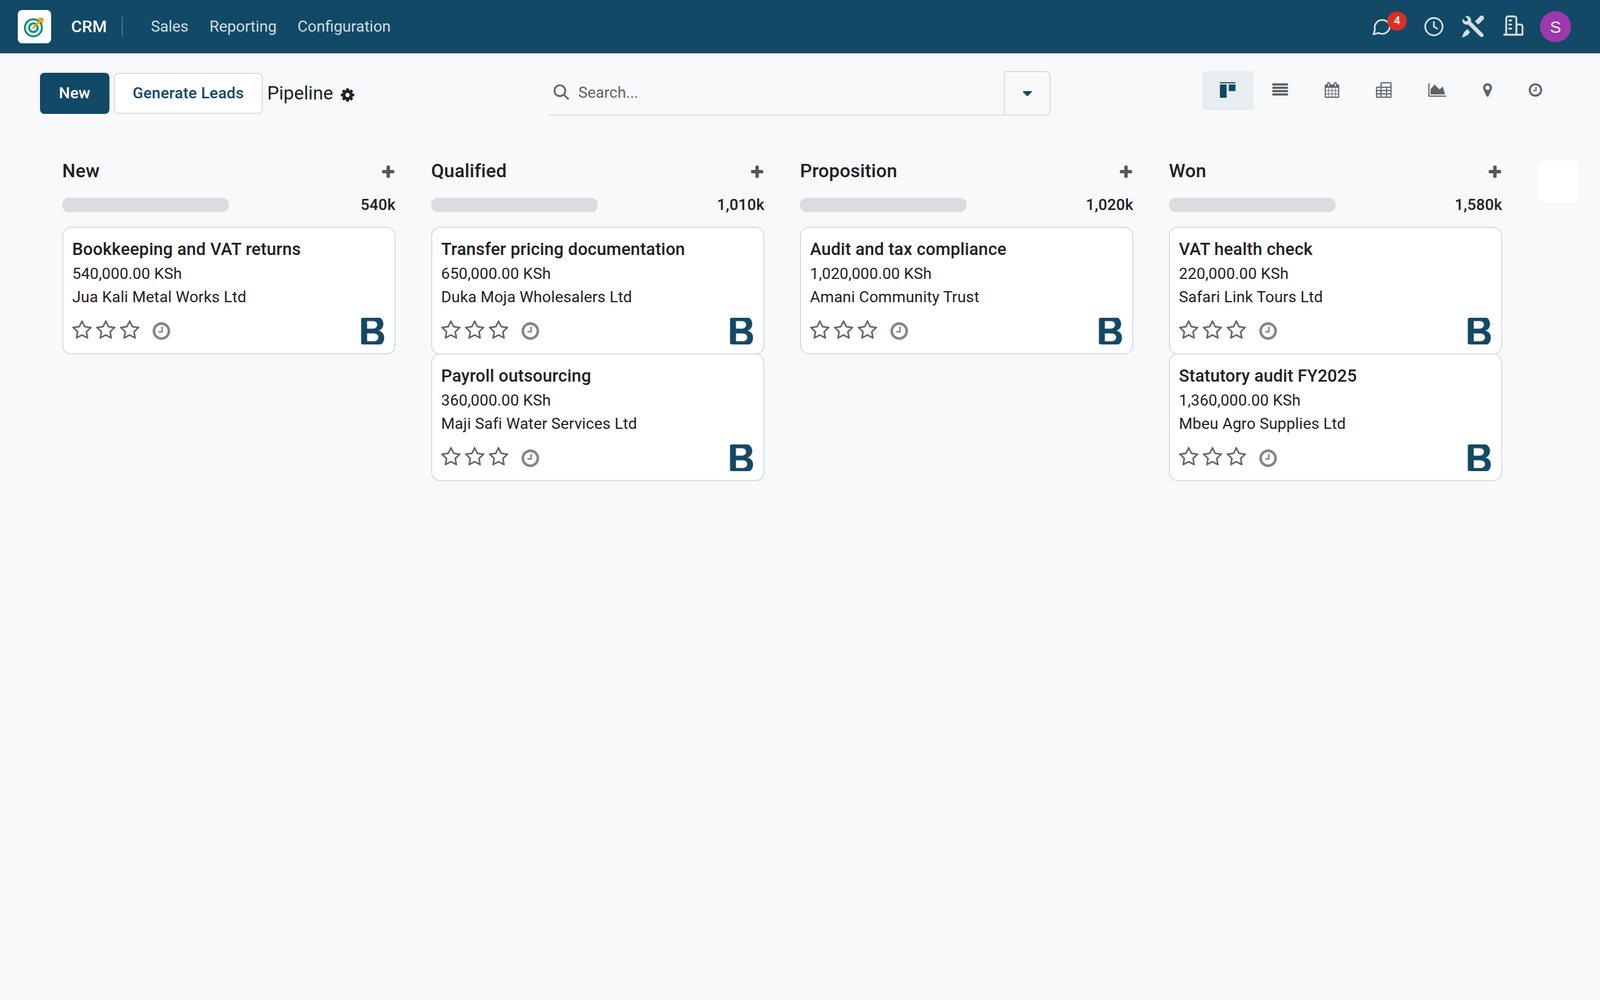Set first priority star on Bookkeeping card
The image size is (1600, 1000).
(82, 330)
